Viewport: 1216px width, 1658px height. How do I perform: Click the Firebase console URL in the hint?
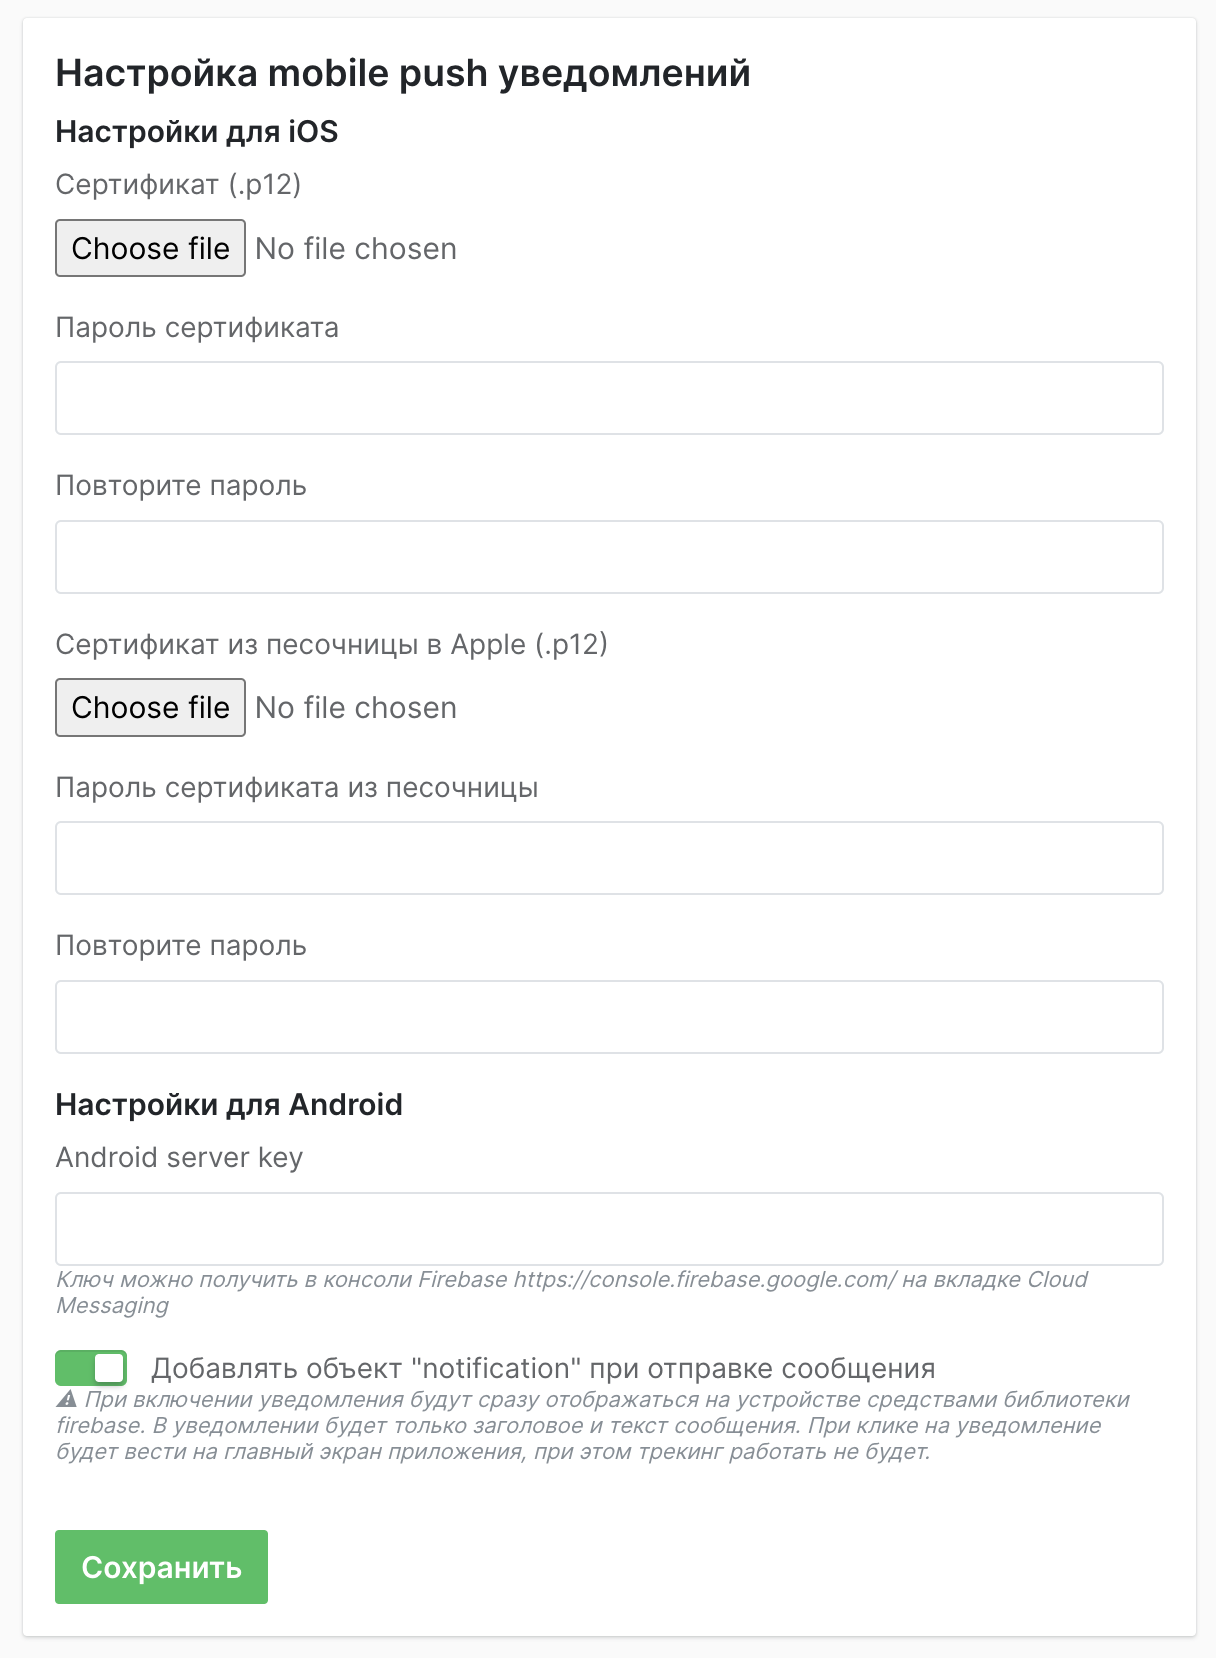[705, 1280]
